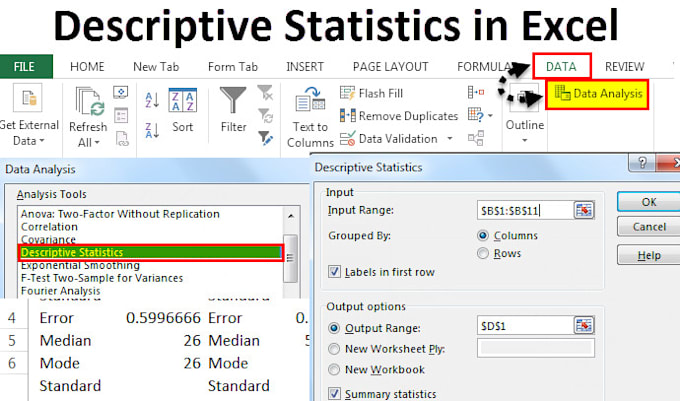
Task: Select Exponential Smoothing in the list
Action: tap(80, 265)
